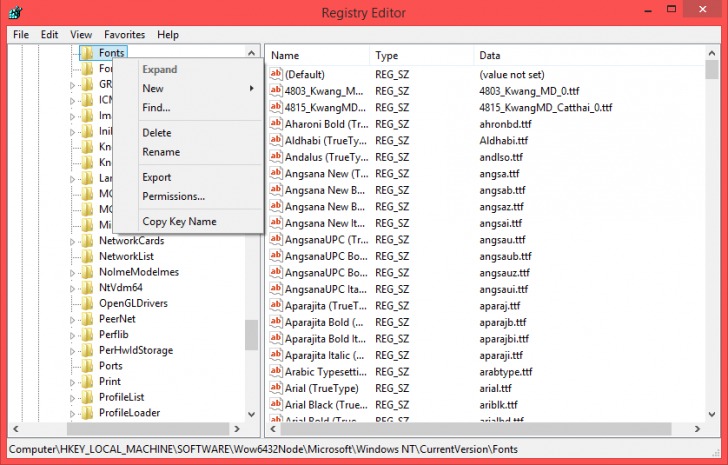Expand the NoImeModeImes key
The width and height of the screenshot is (728, 465).
pos(72,273)
